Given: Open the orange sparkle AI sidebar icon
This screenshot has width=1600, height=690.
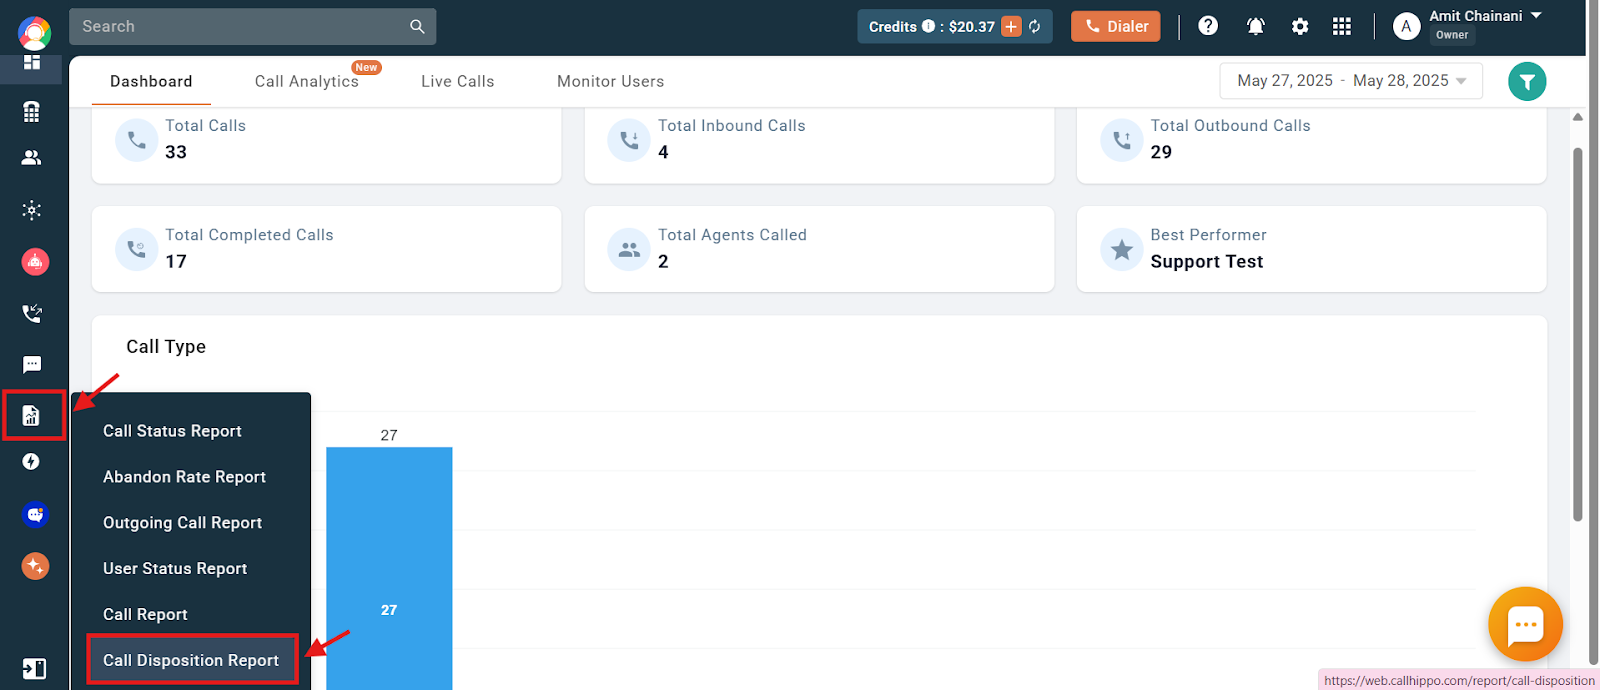Looking at the screenshot, I should click(35, 566).
